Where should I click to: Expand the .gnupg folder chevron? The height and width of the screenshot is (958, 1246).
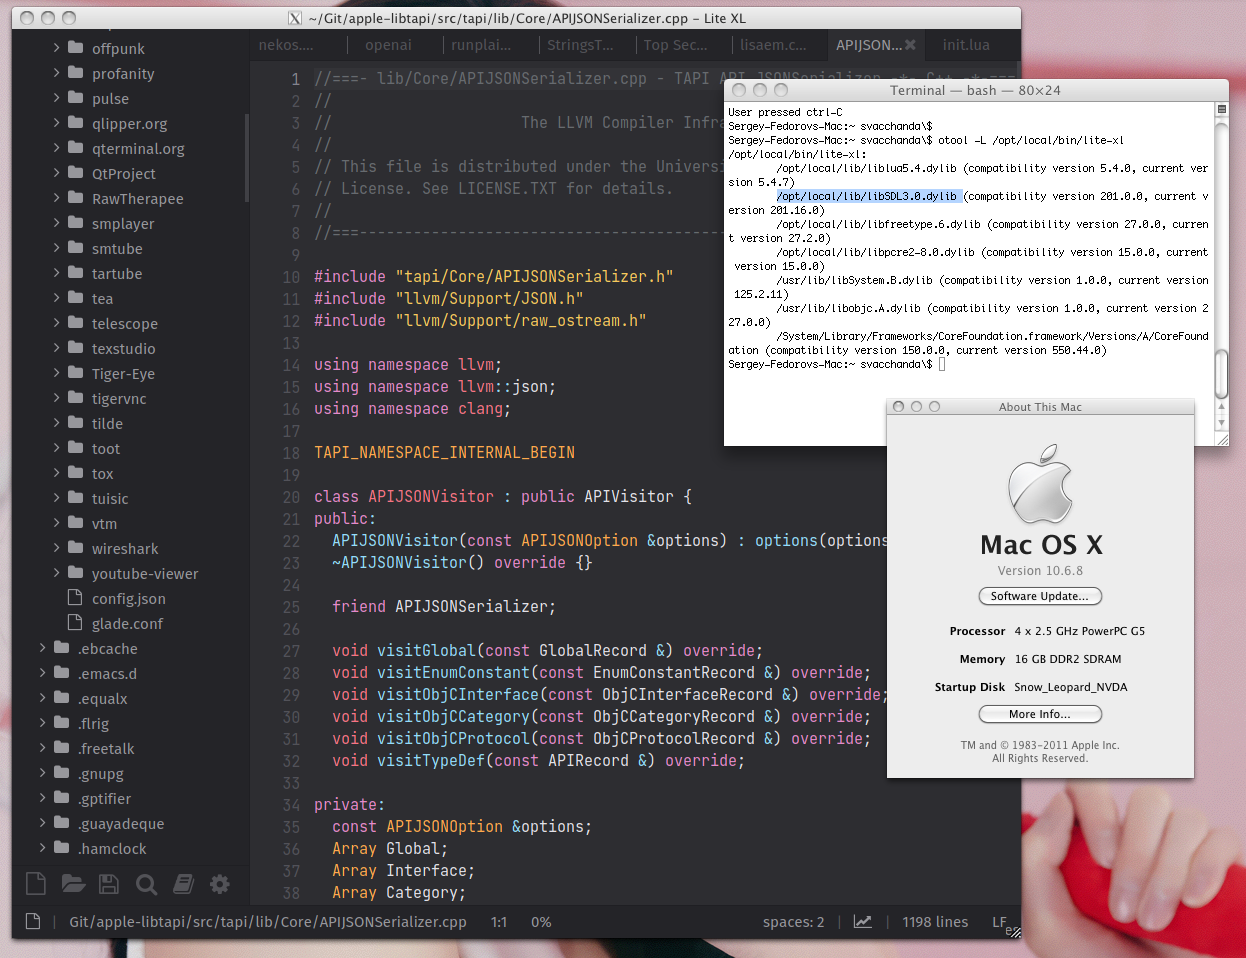click(43, 772)
